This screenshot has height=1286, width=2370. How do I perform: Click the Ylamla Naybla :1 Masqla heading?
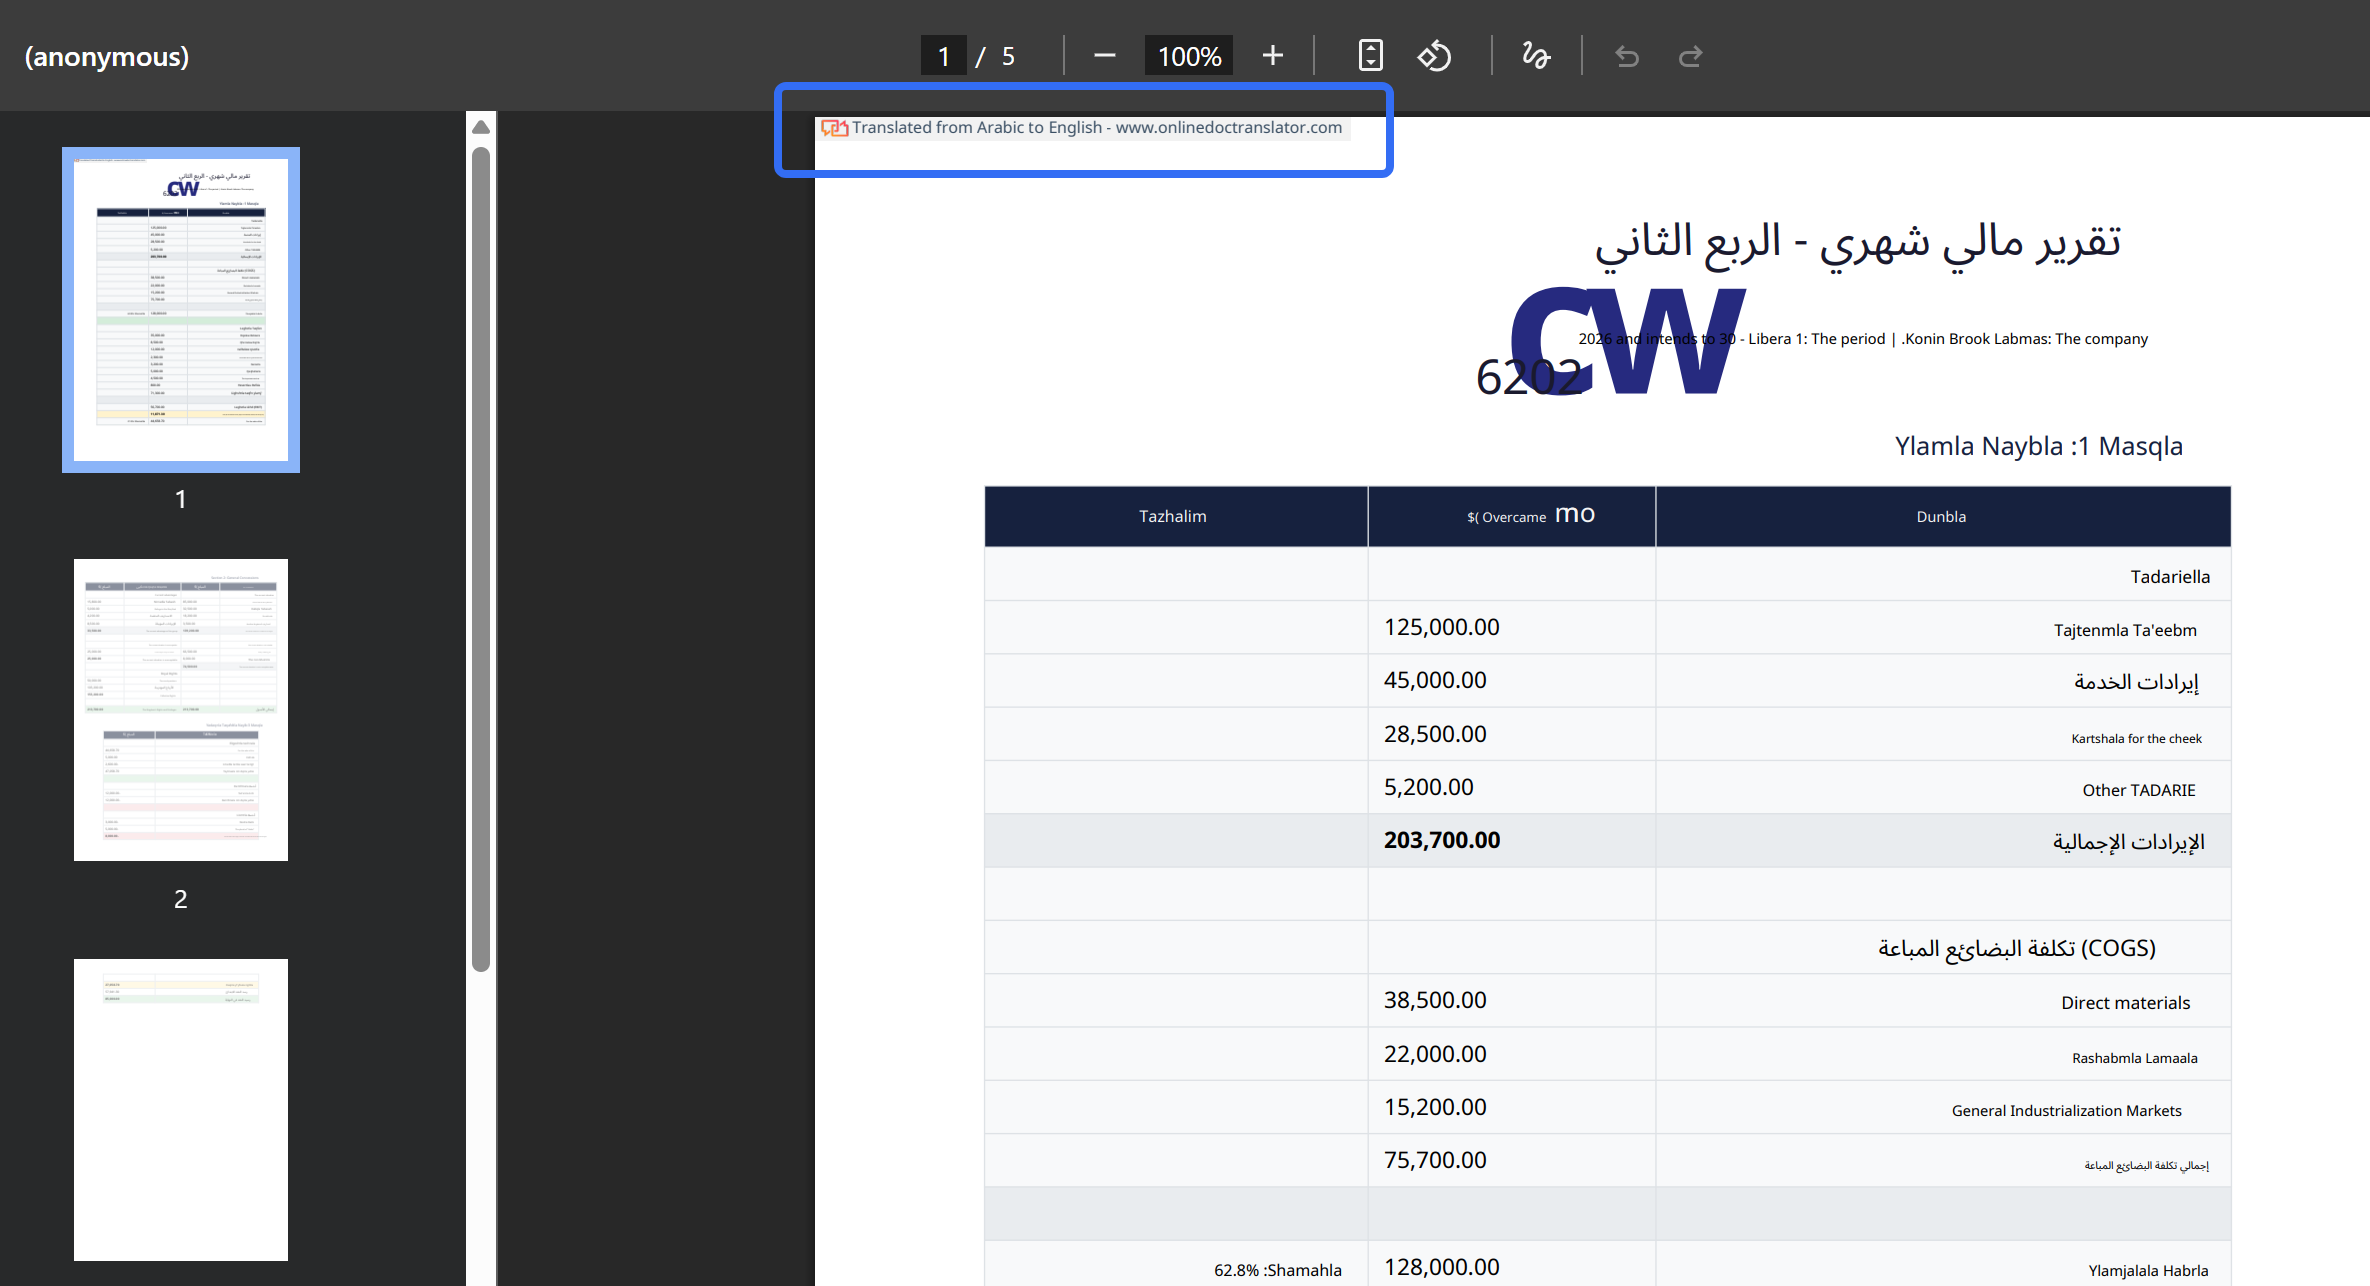2038,446
